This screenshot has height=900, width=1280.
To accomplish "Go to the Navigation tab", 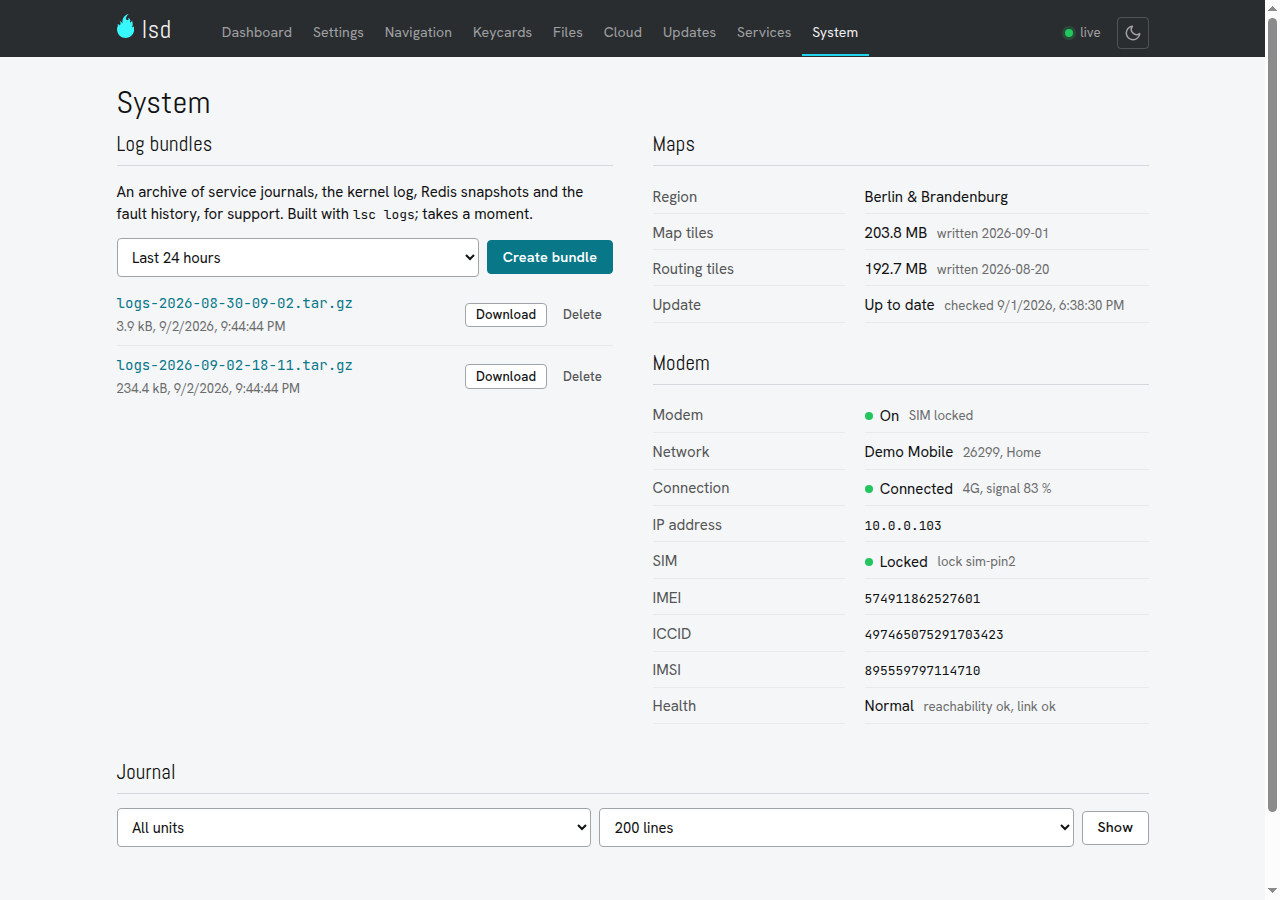I will pos(418,32).
